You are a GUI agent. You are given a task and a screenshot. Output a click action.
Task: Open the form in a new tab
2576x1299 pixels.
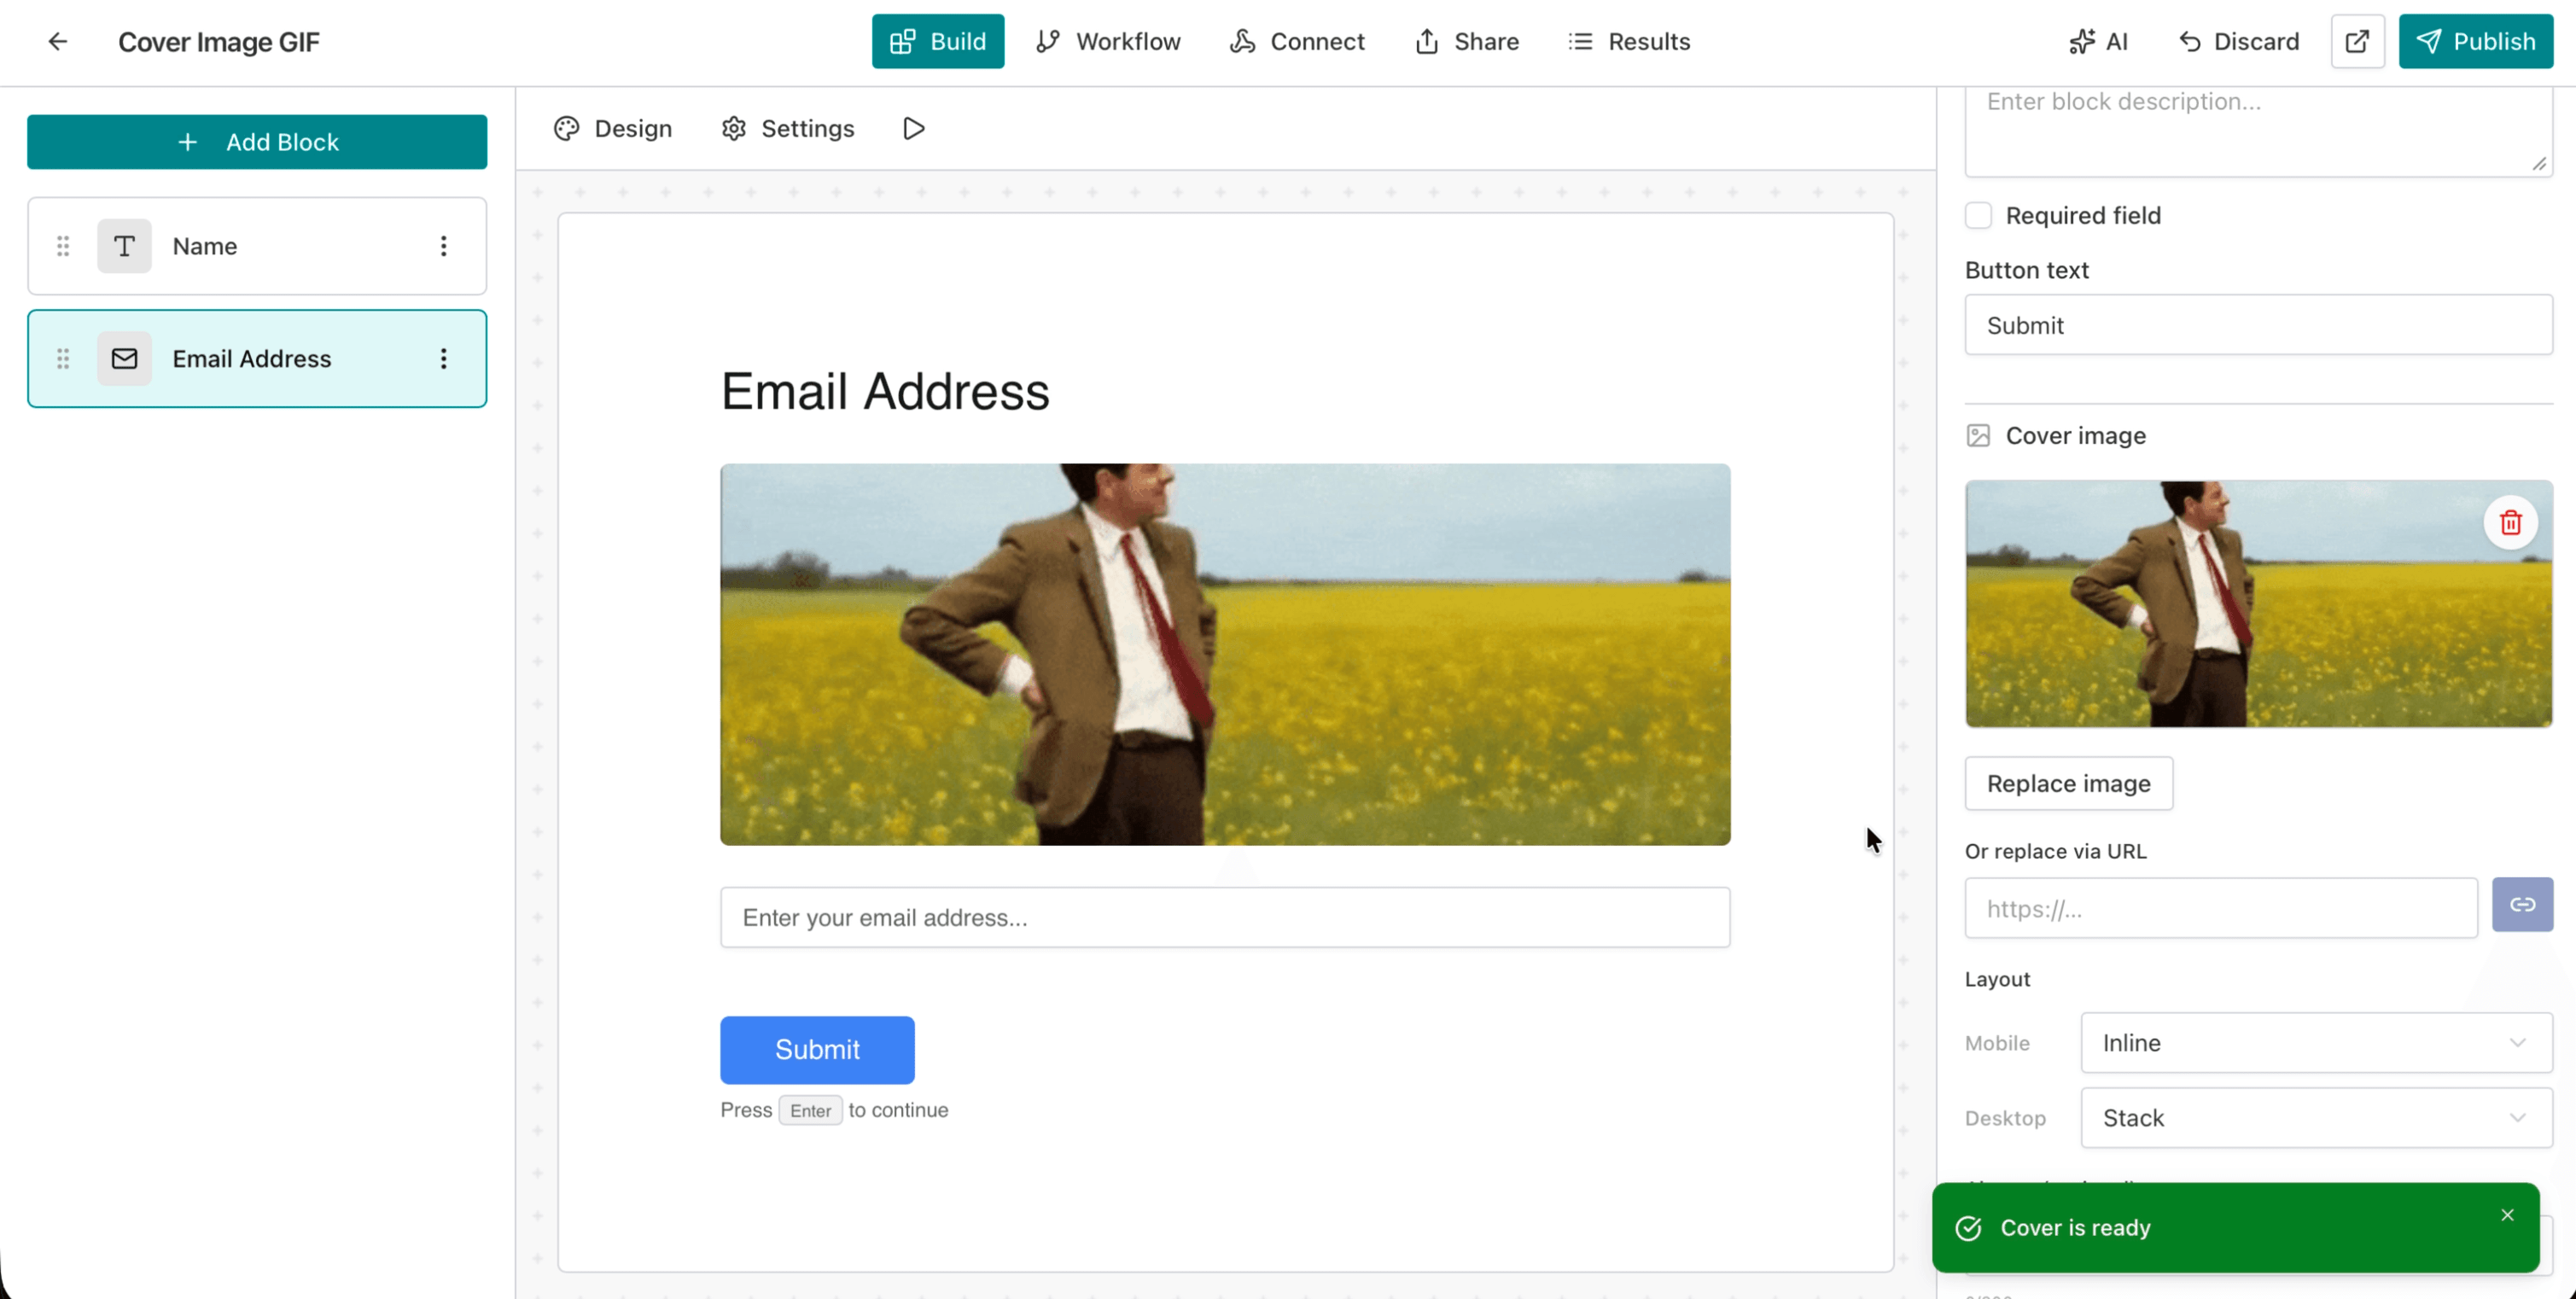2357,41
